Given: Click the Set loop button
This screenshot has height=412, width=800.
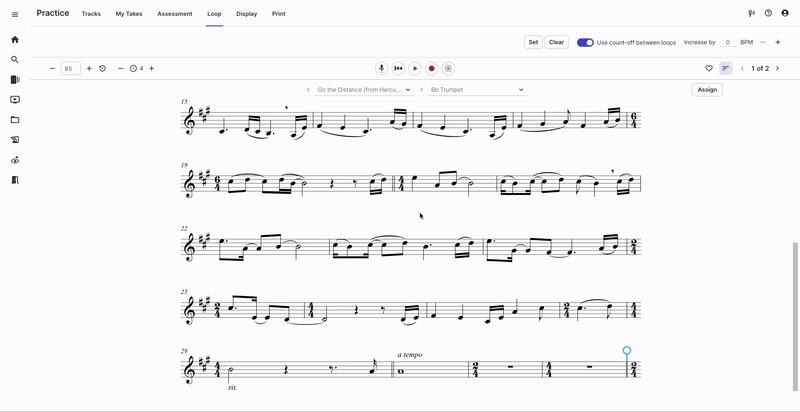Looking at the screenshot, I should coord(533,42).
